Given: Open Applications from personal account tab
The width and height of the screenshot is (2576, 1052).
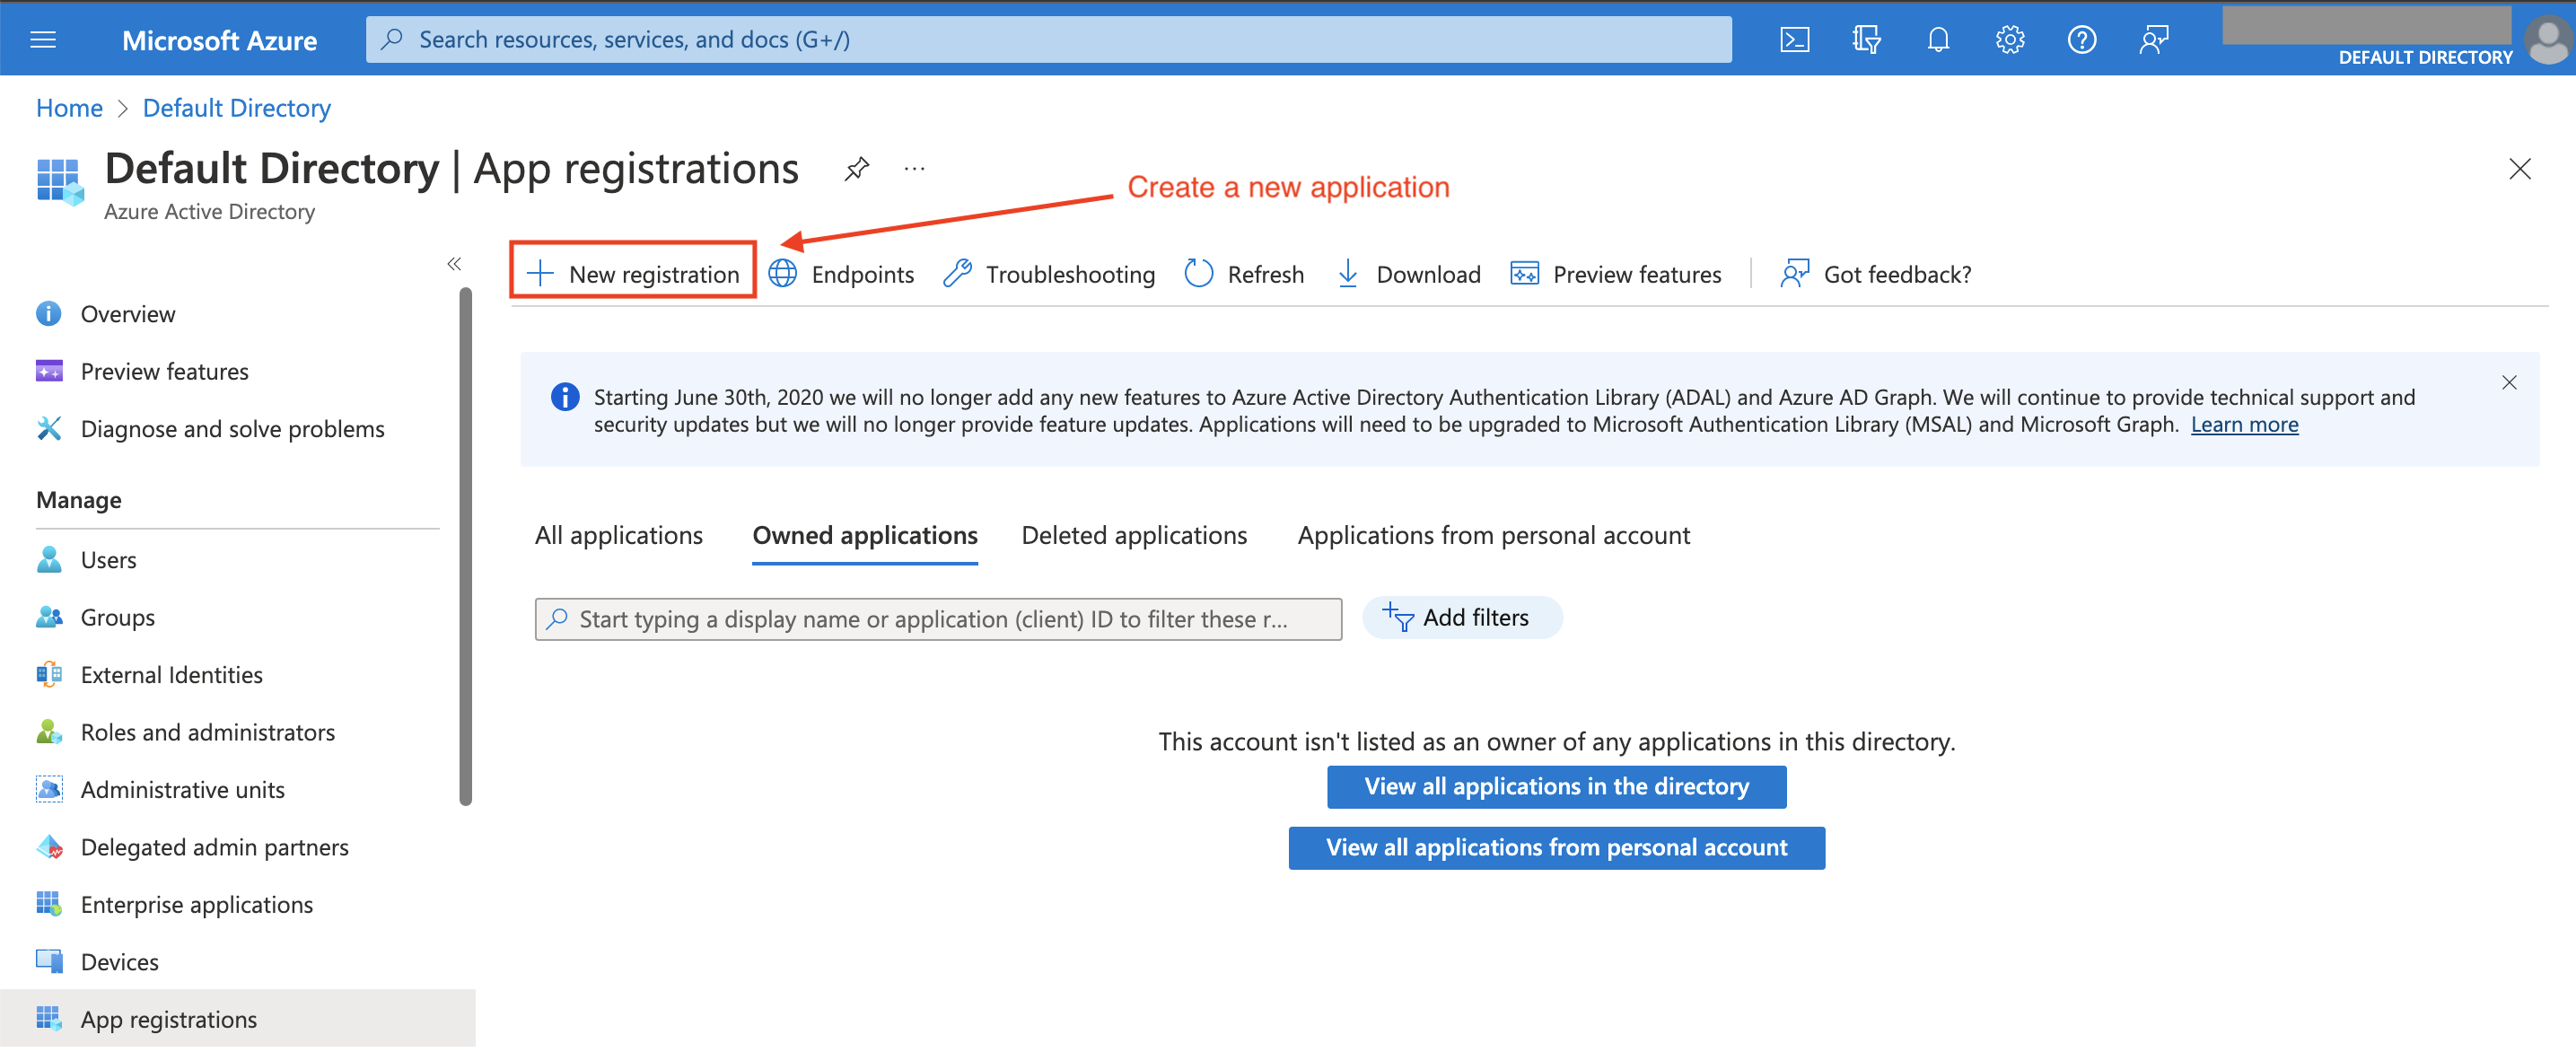Looking at the screenshot, I should [x=1493, y=536].
